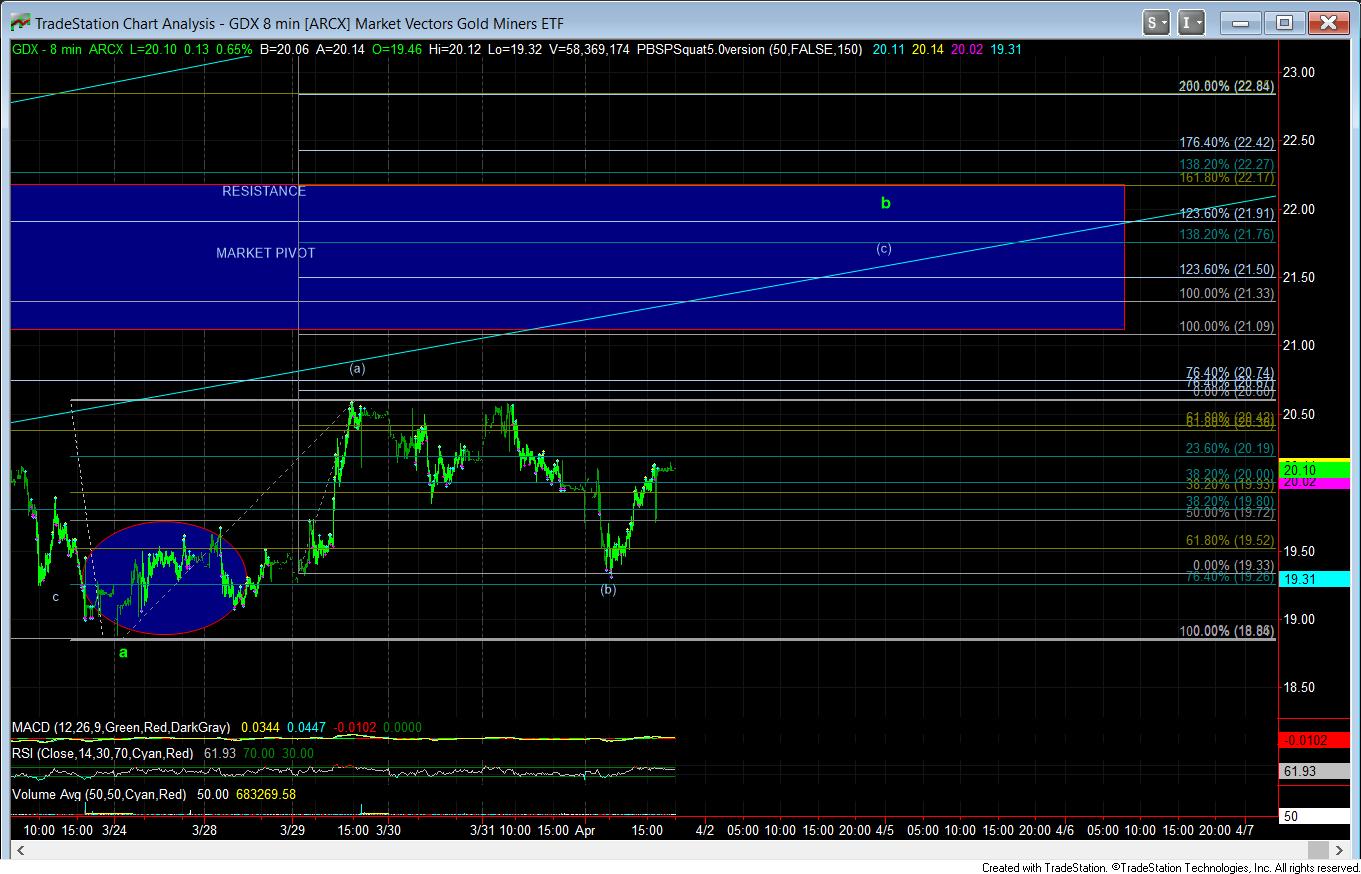The width and height of the screenshot is (1361, 874).
Task: Close the Chart Analysis window
Action: point(1327,22)
